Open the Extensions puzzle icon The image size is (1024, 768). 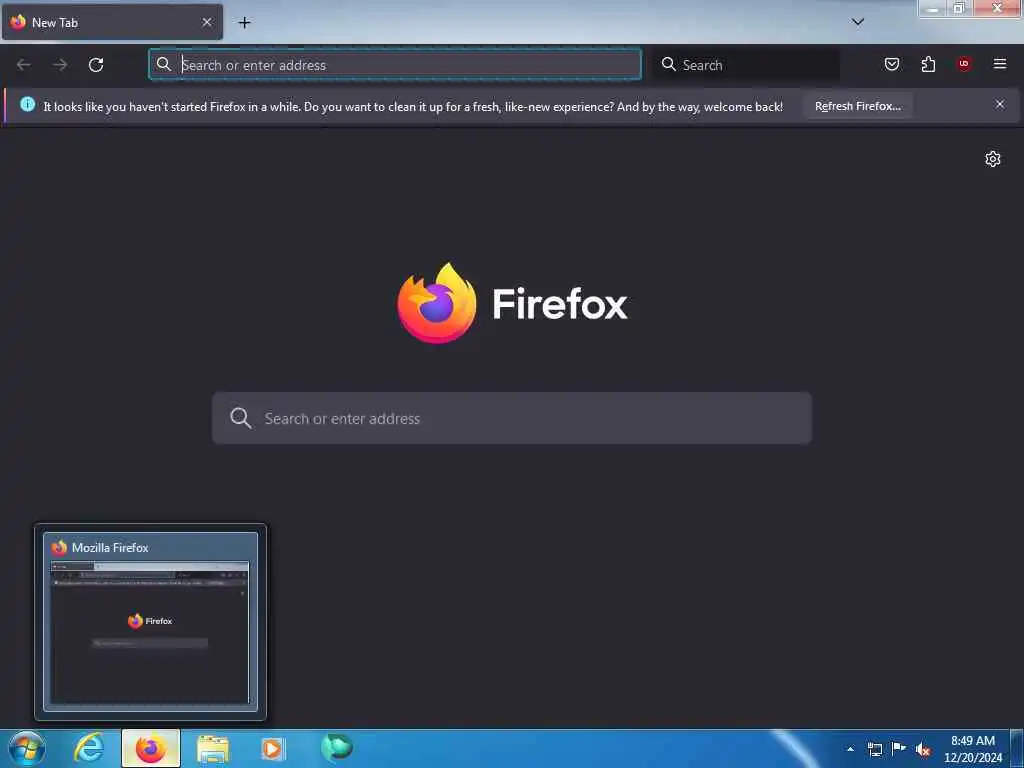(928, 64)
